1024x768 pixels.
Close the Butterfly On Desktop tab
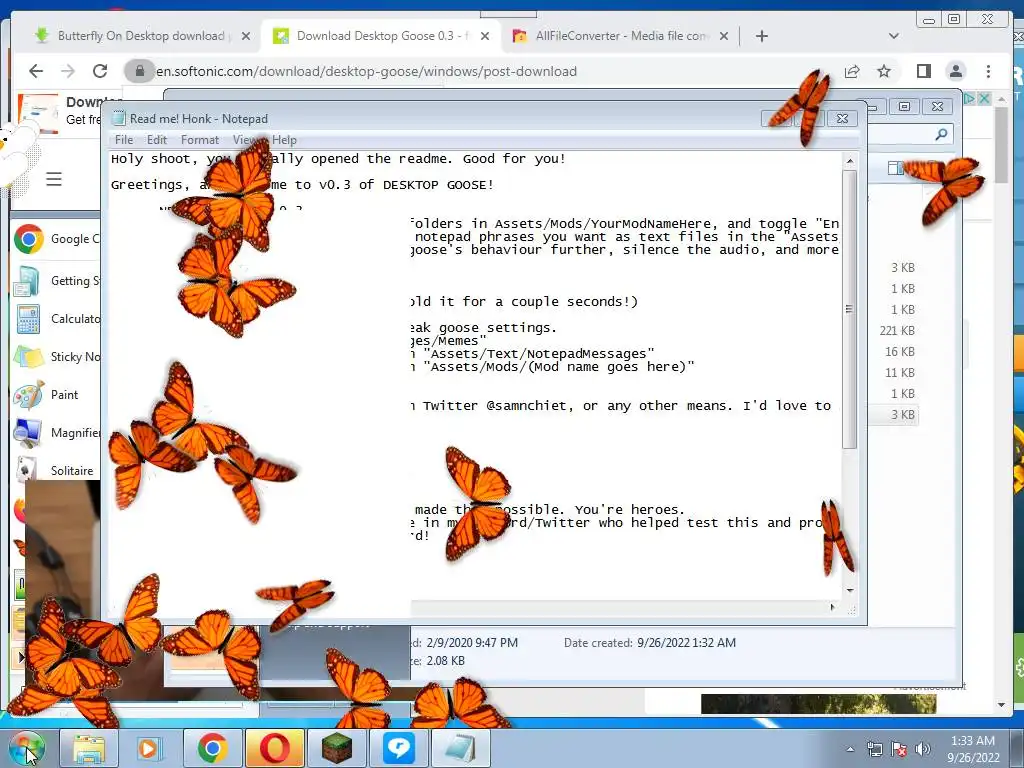[x=246, y=36]
